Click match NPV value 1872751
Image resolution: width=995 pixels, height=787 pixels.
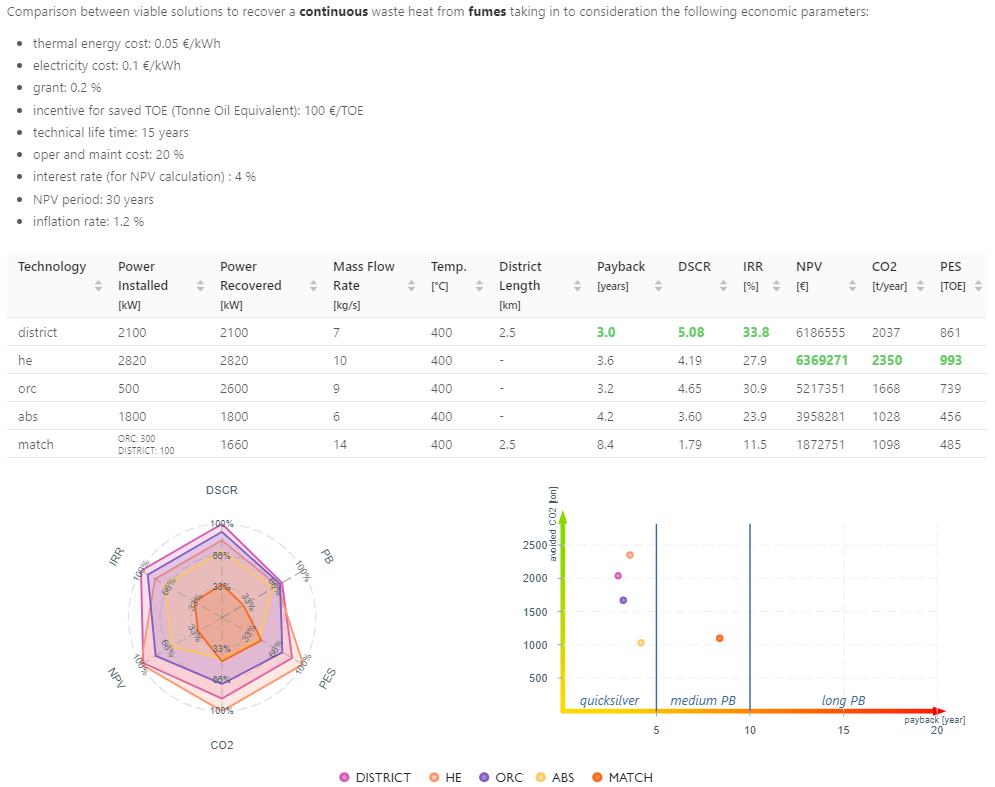(x=820, y=444)
